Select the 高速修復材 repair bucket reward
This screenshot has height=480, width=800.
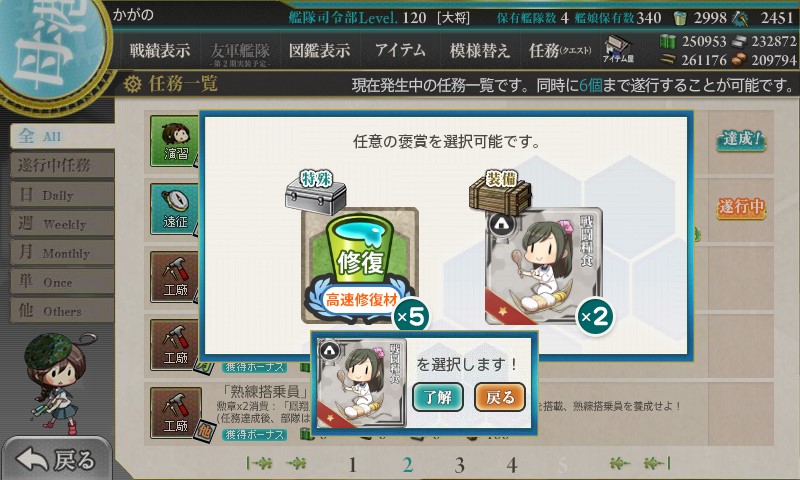[360, 265]
